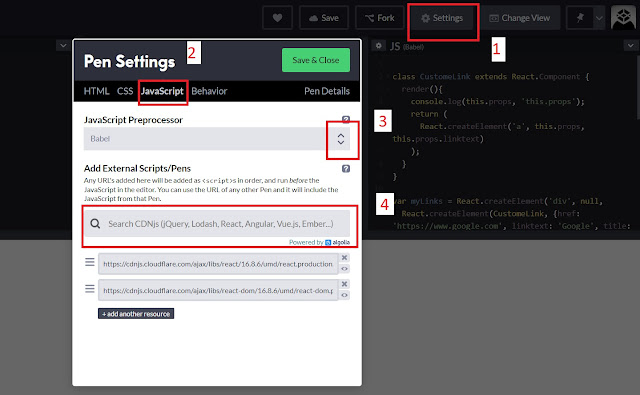This screenshot has height=395, width=640.
Task: Switch to the CSS settings tab
Action: click(x=125, y=91)
